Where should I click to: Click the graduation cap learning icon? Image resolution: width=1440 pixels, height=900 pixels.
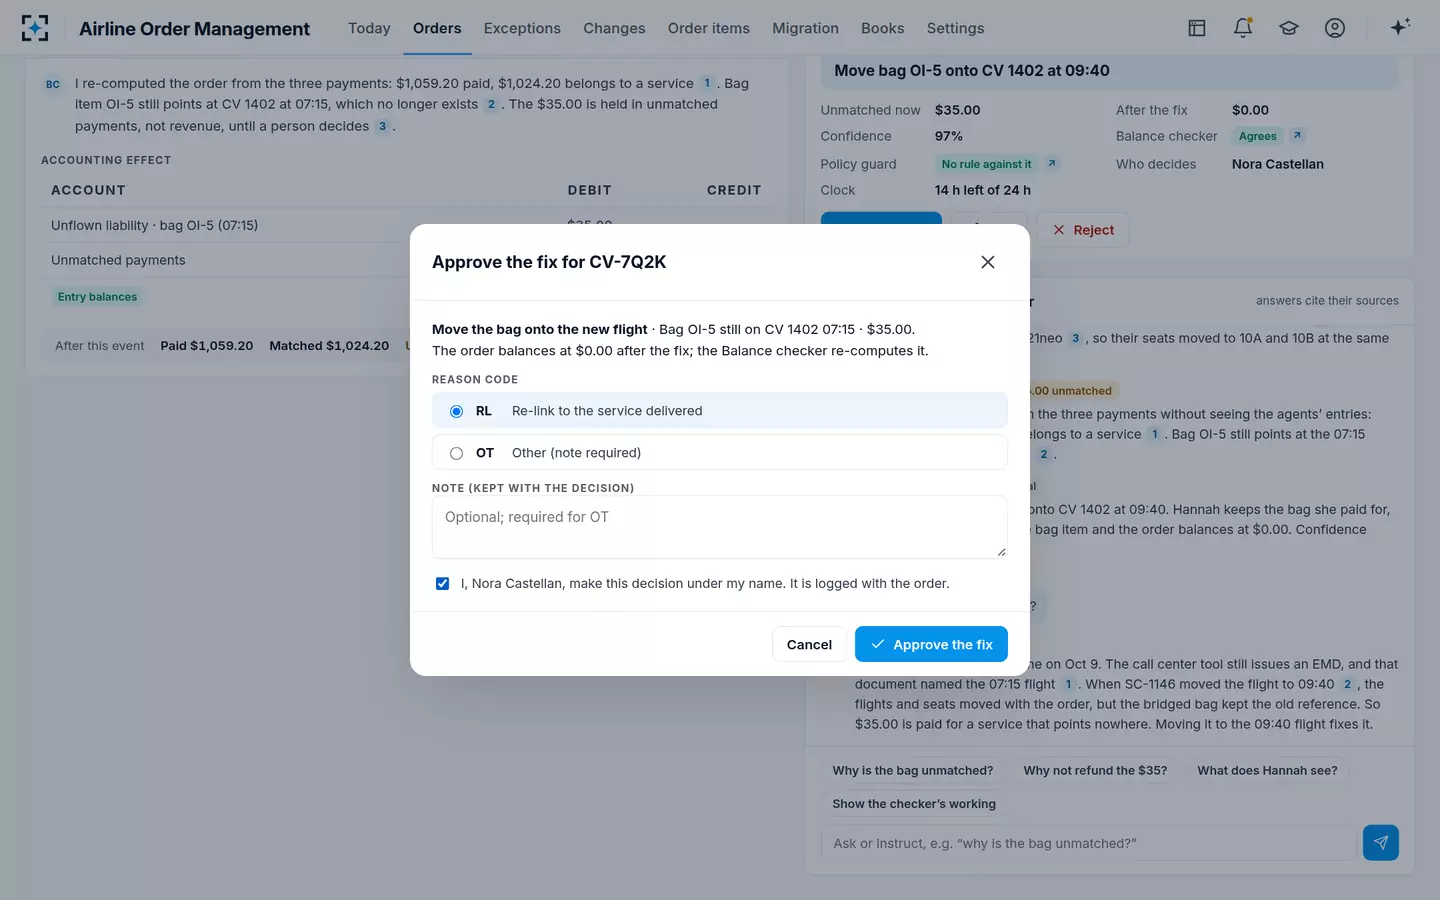tap(1289, 28)
